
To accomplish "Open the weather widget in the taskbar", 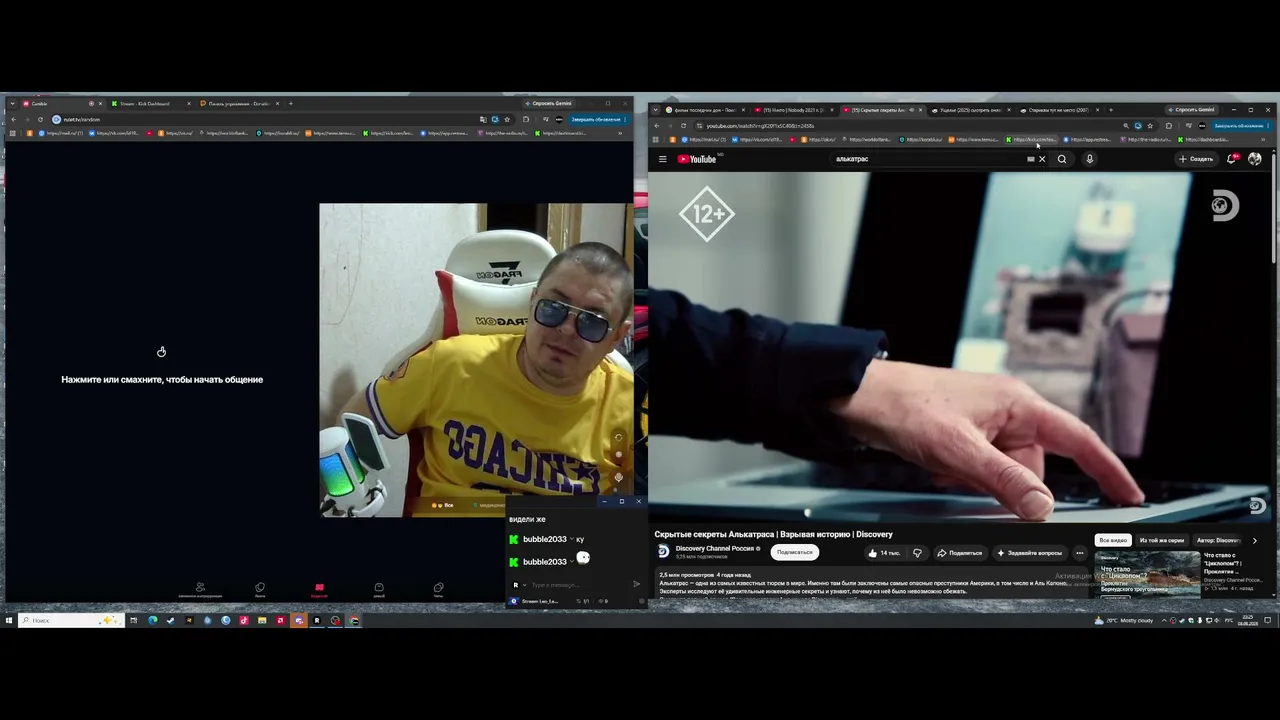I will (x=1125, y=620).
